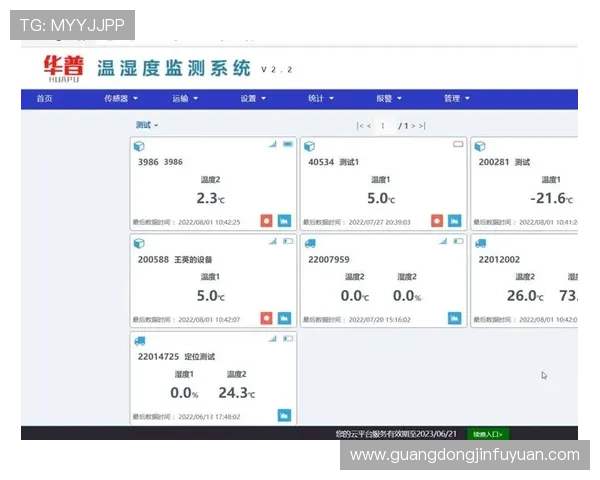Check battery icon on device 22007959
600x480 pixels.
pos(458,241)
